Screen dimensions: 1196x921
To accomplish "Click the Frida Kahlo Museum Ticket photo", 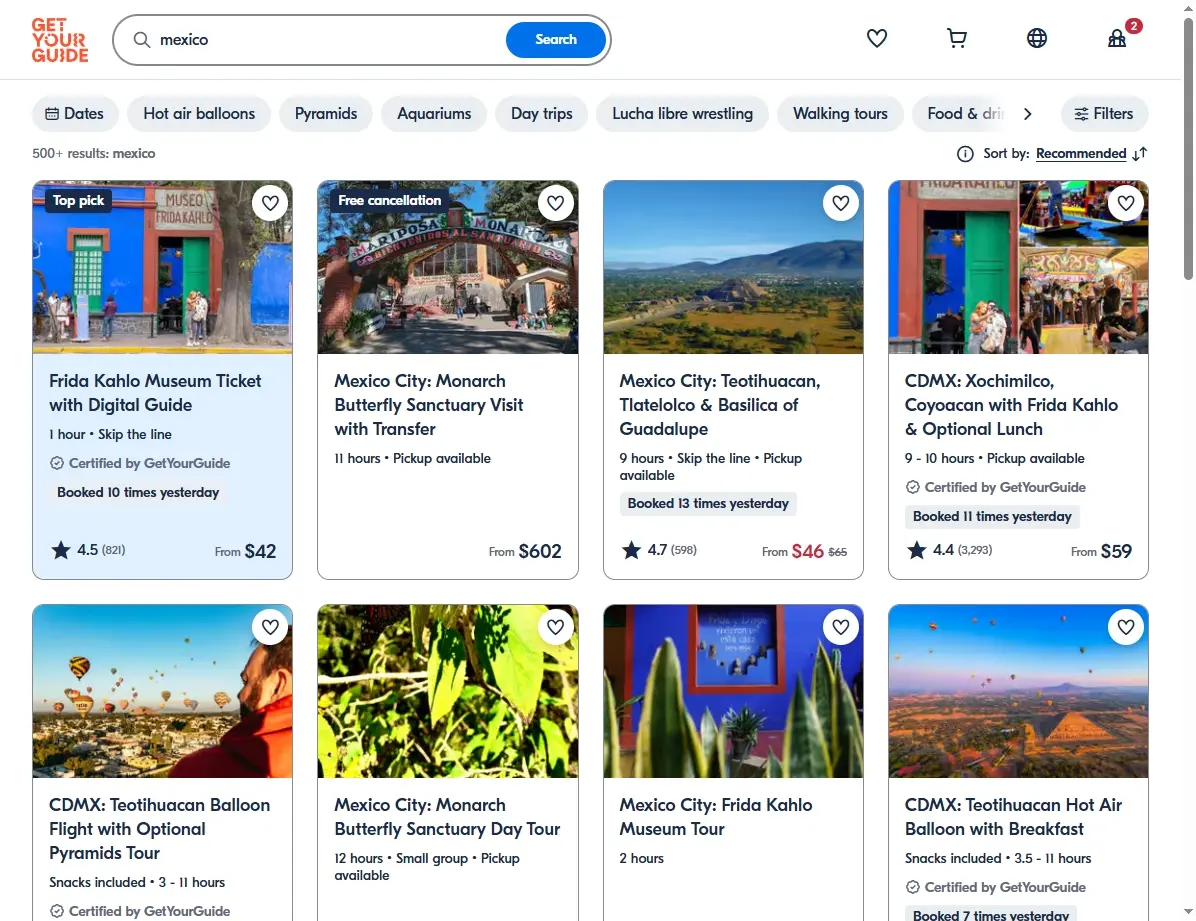I will (x=162, y=267).
